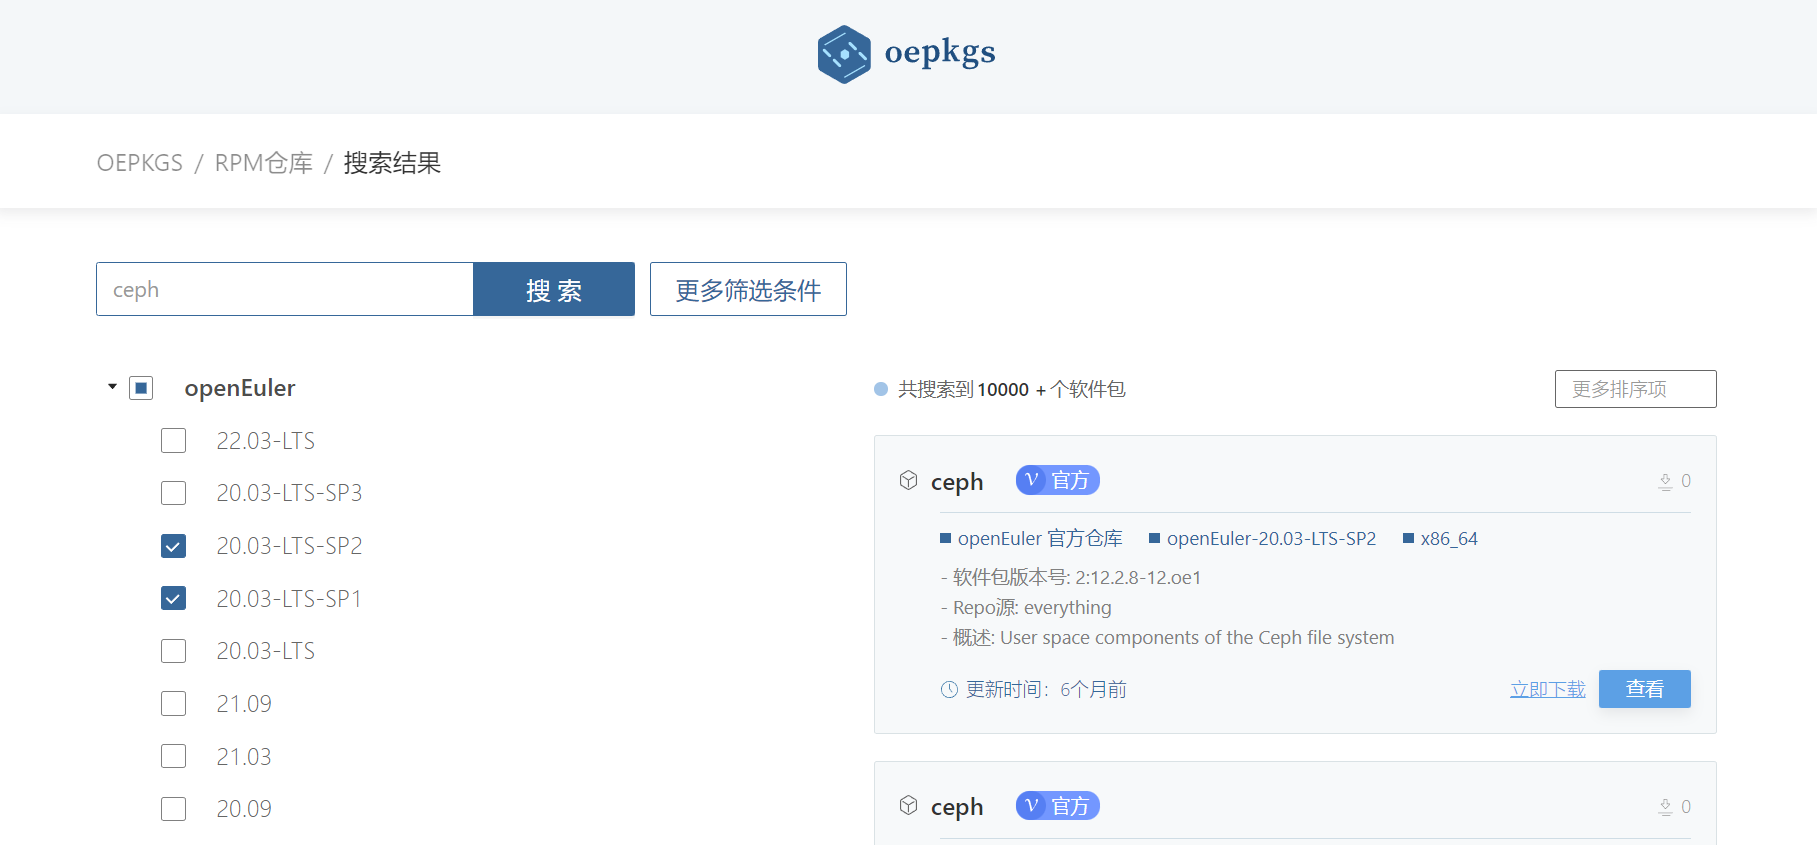
Task: Click the 立即下载 download link
Action: [1547, 690]
